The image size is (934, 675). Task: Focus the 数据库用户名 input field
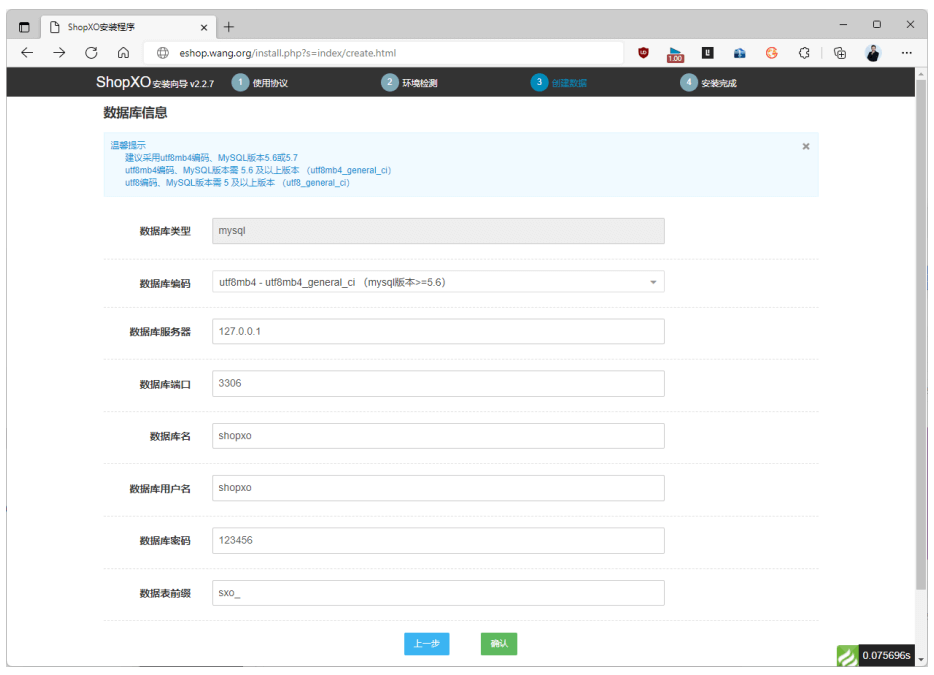coord(438,488)
